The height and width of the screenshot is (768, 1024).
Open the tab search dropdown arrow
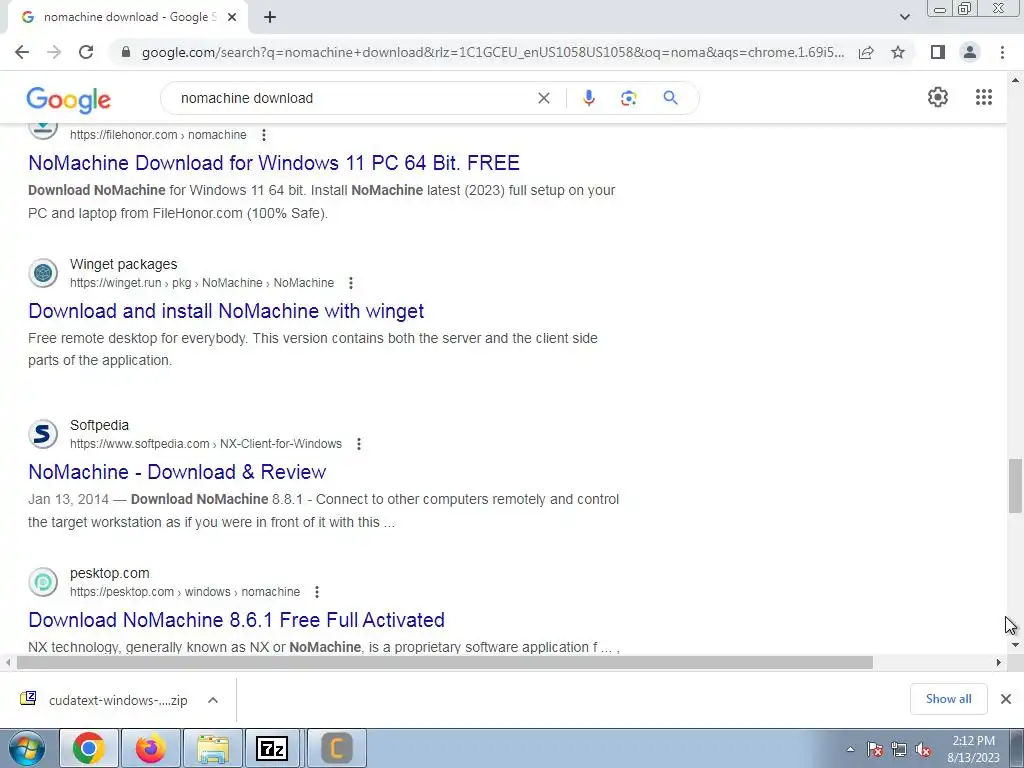(904, 17)
